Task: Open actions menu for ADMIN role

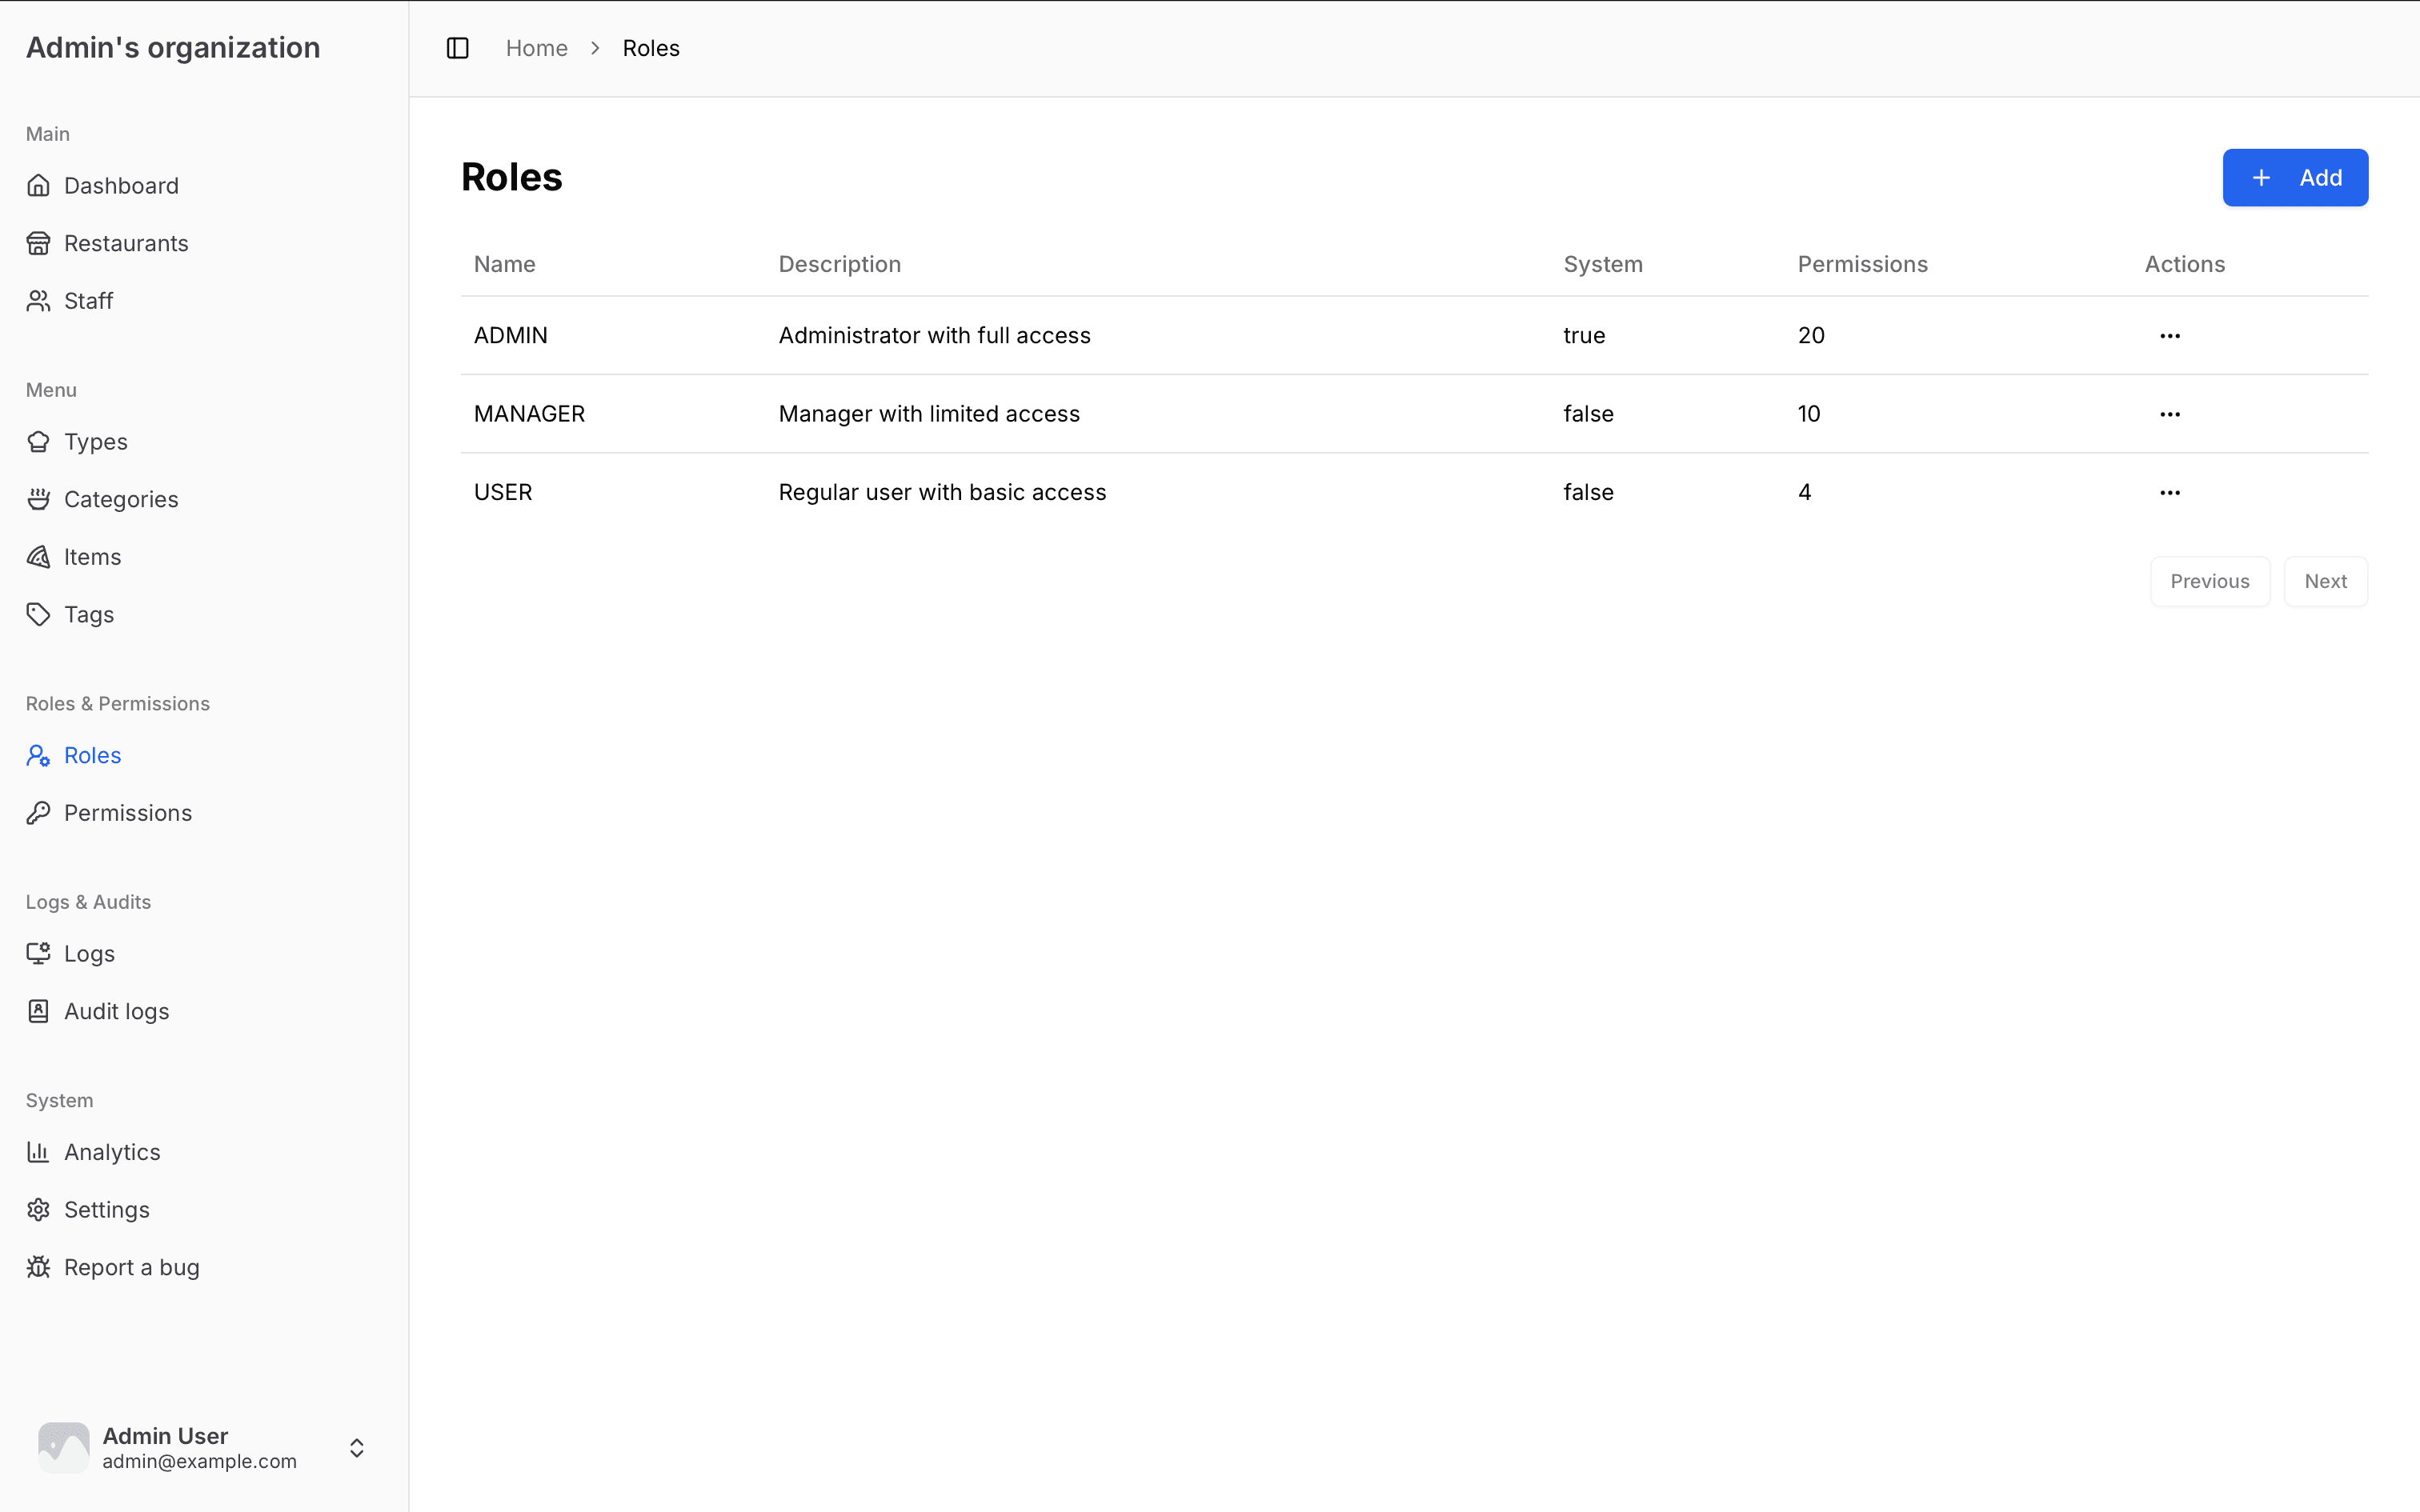Action: pos(2169,336)
